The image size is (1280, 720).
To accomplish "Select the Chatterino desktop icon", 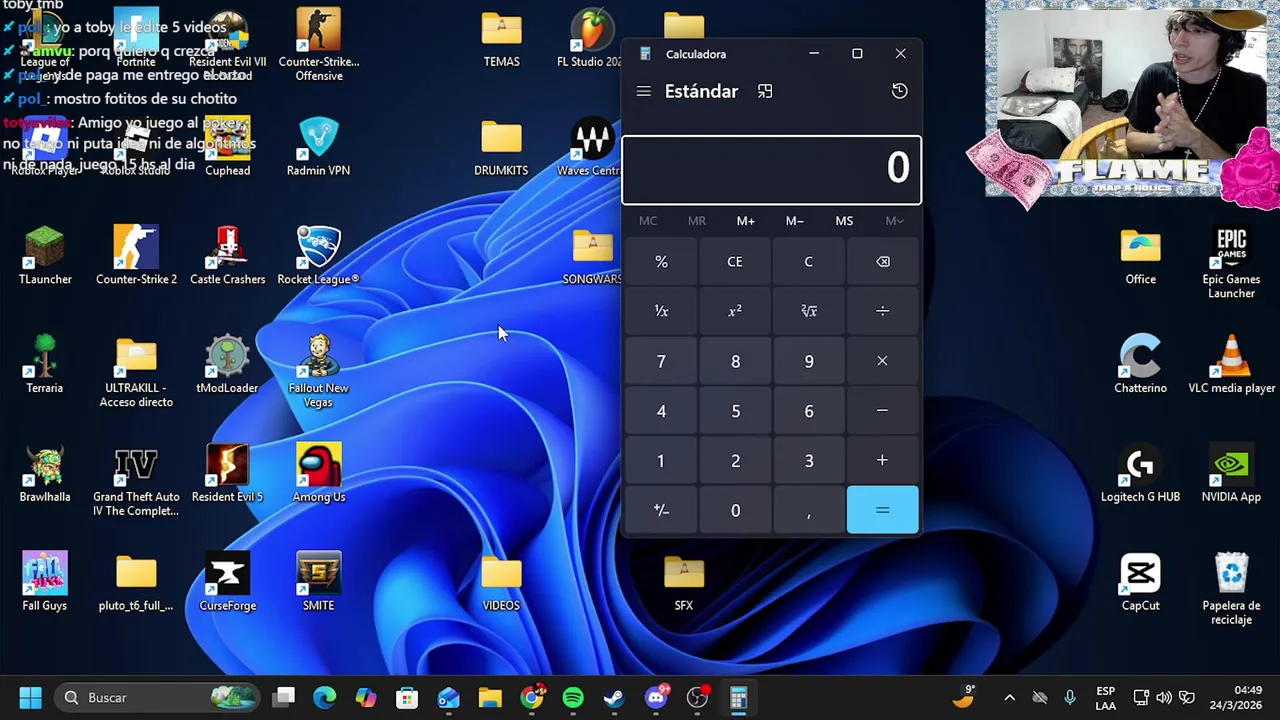I will click(1140, 364).
